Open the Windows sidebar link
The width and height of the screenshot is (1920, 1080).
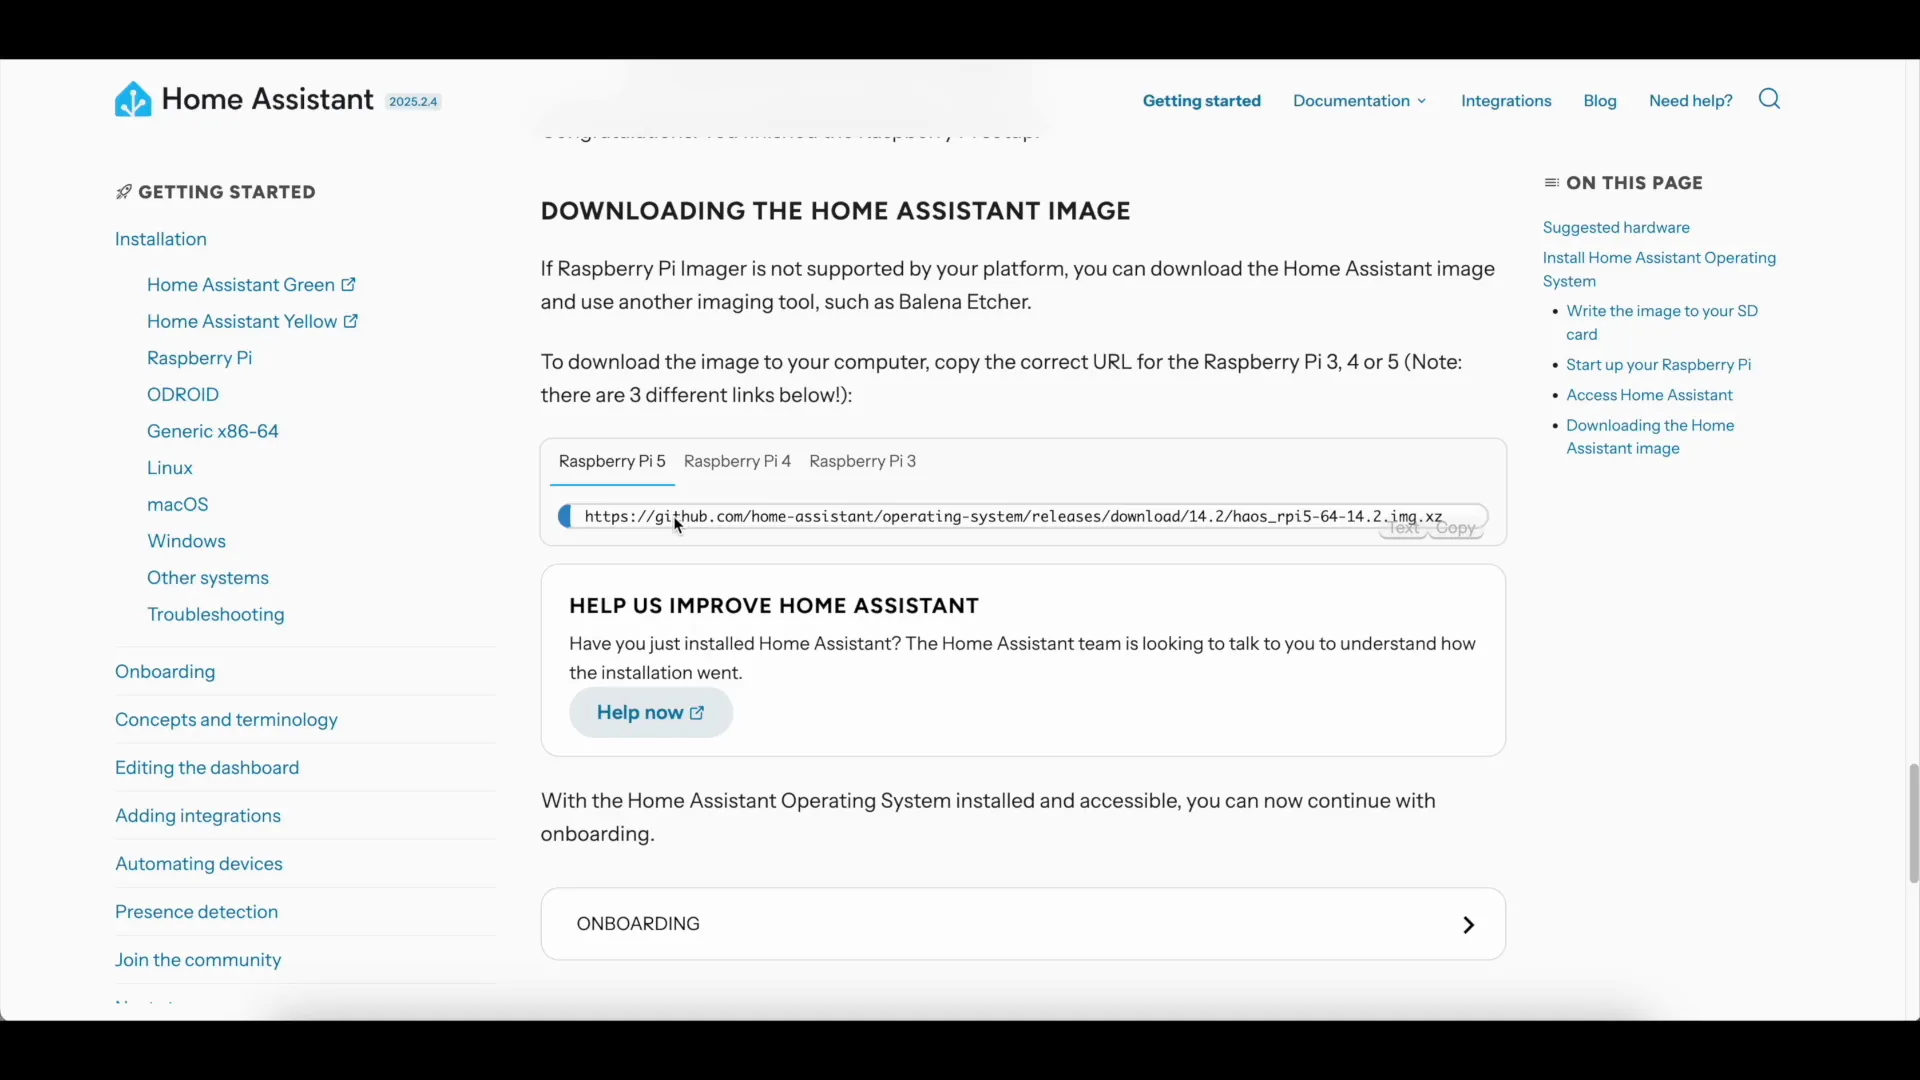click(187, 541)
